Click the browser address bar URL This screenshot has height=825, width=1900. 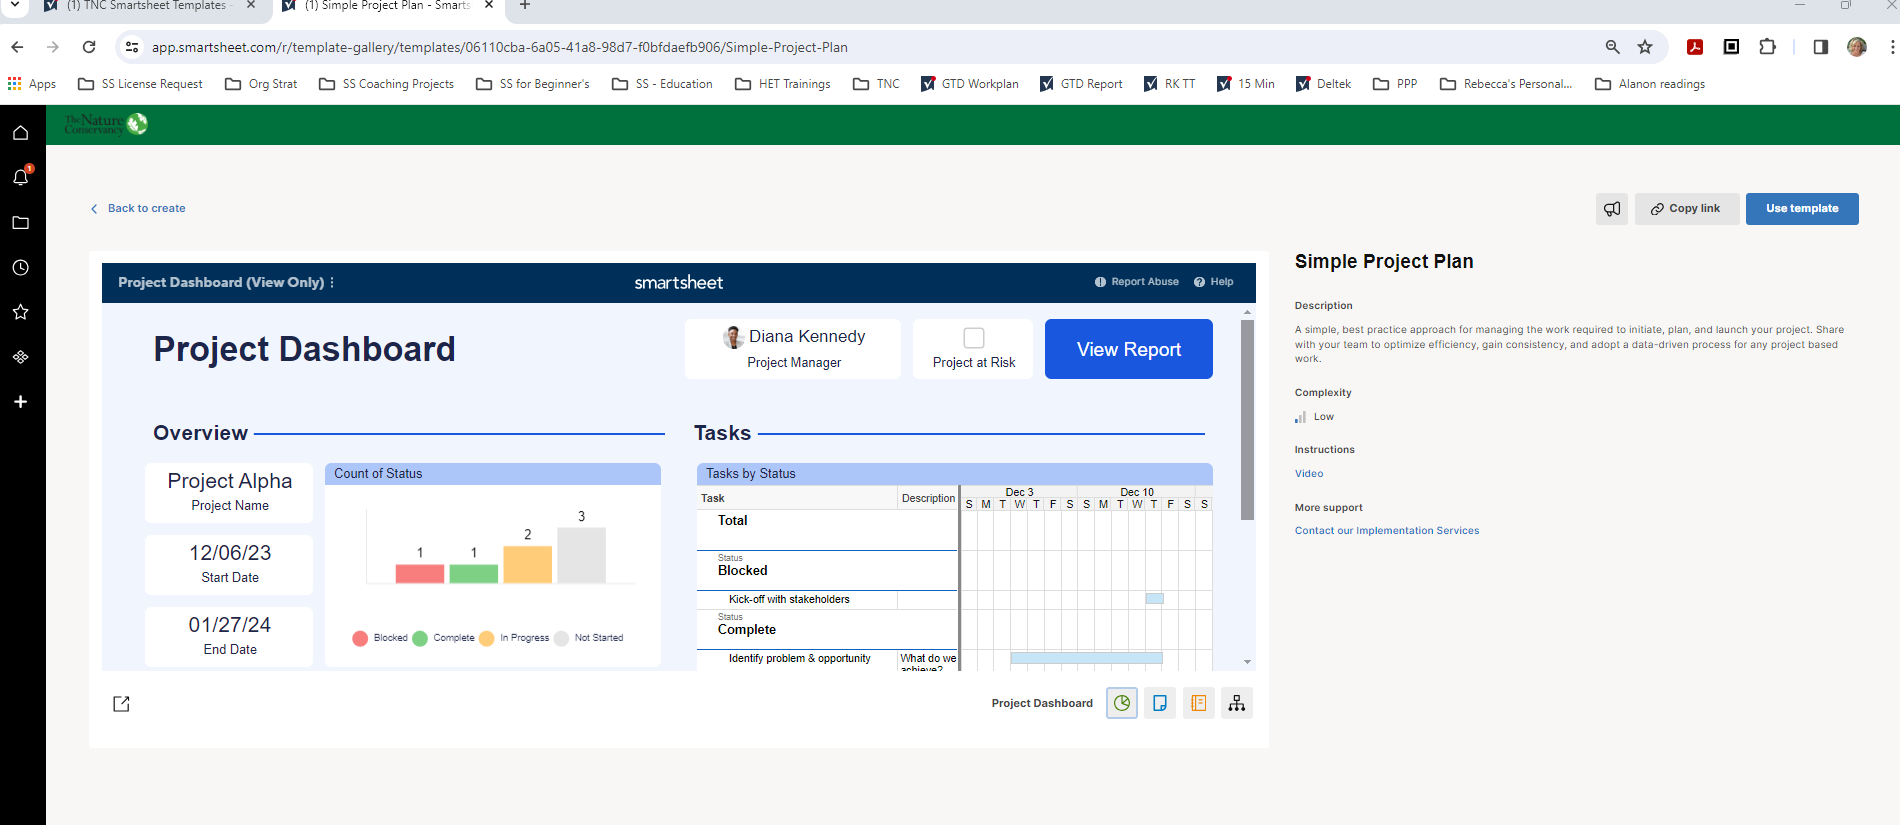click(x=500, y=47)
